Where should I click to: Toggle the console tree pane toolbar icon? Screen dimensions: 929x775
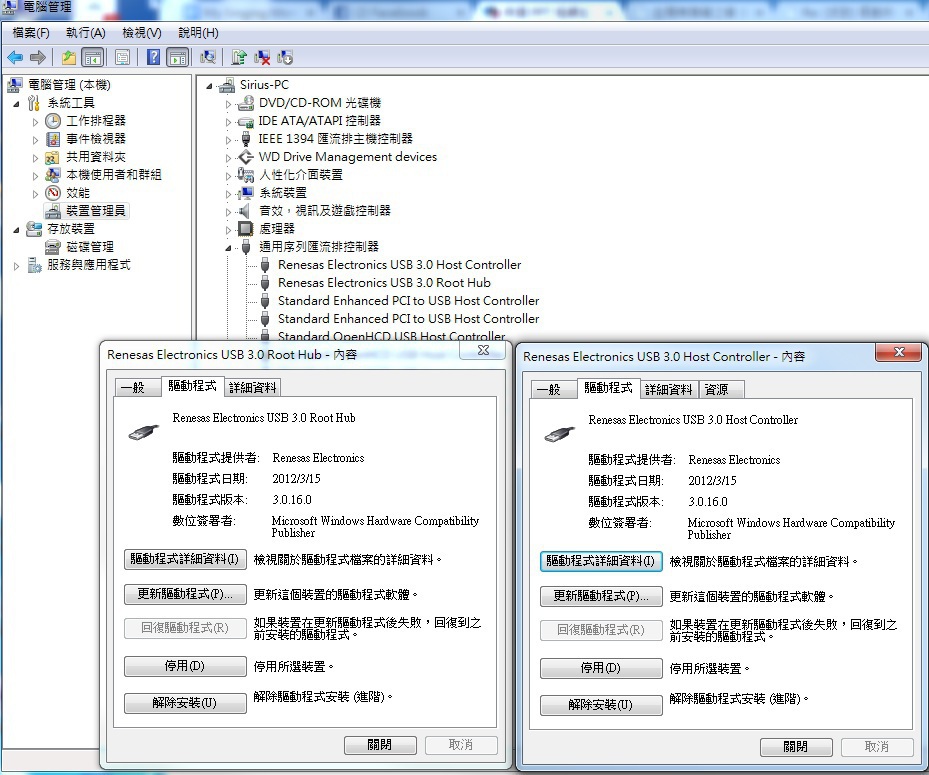pos(92,57)
